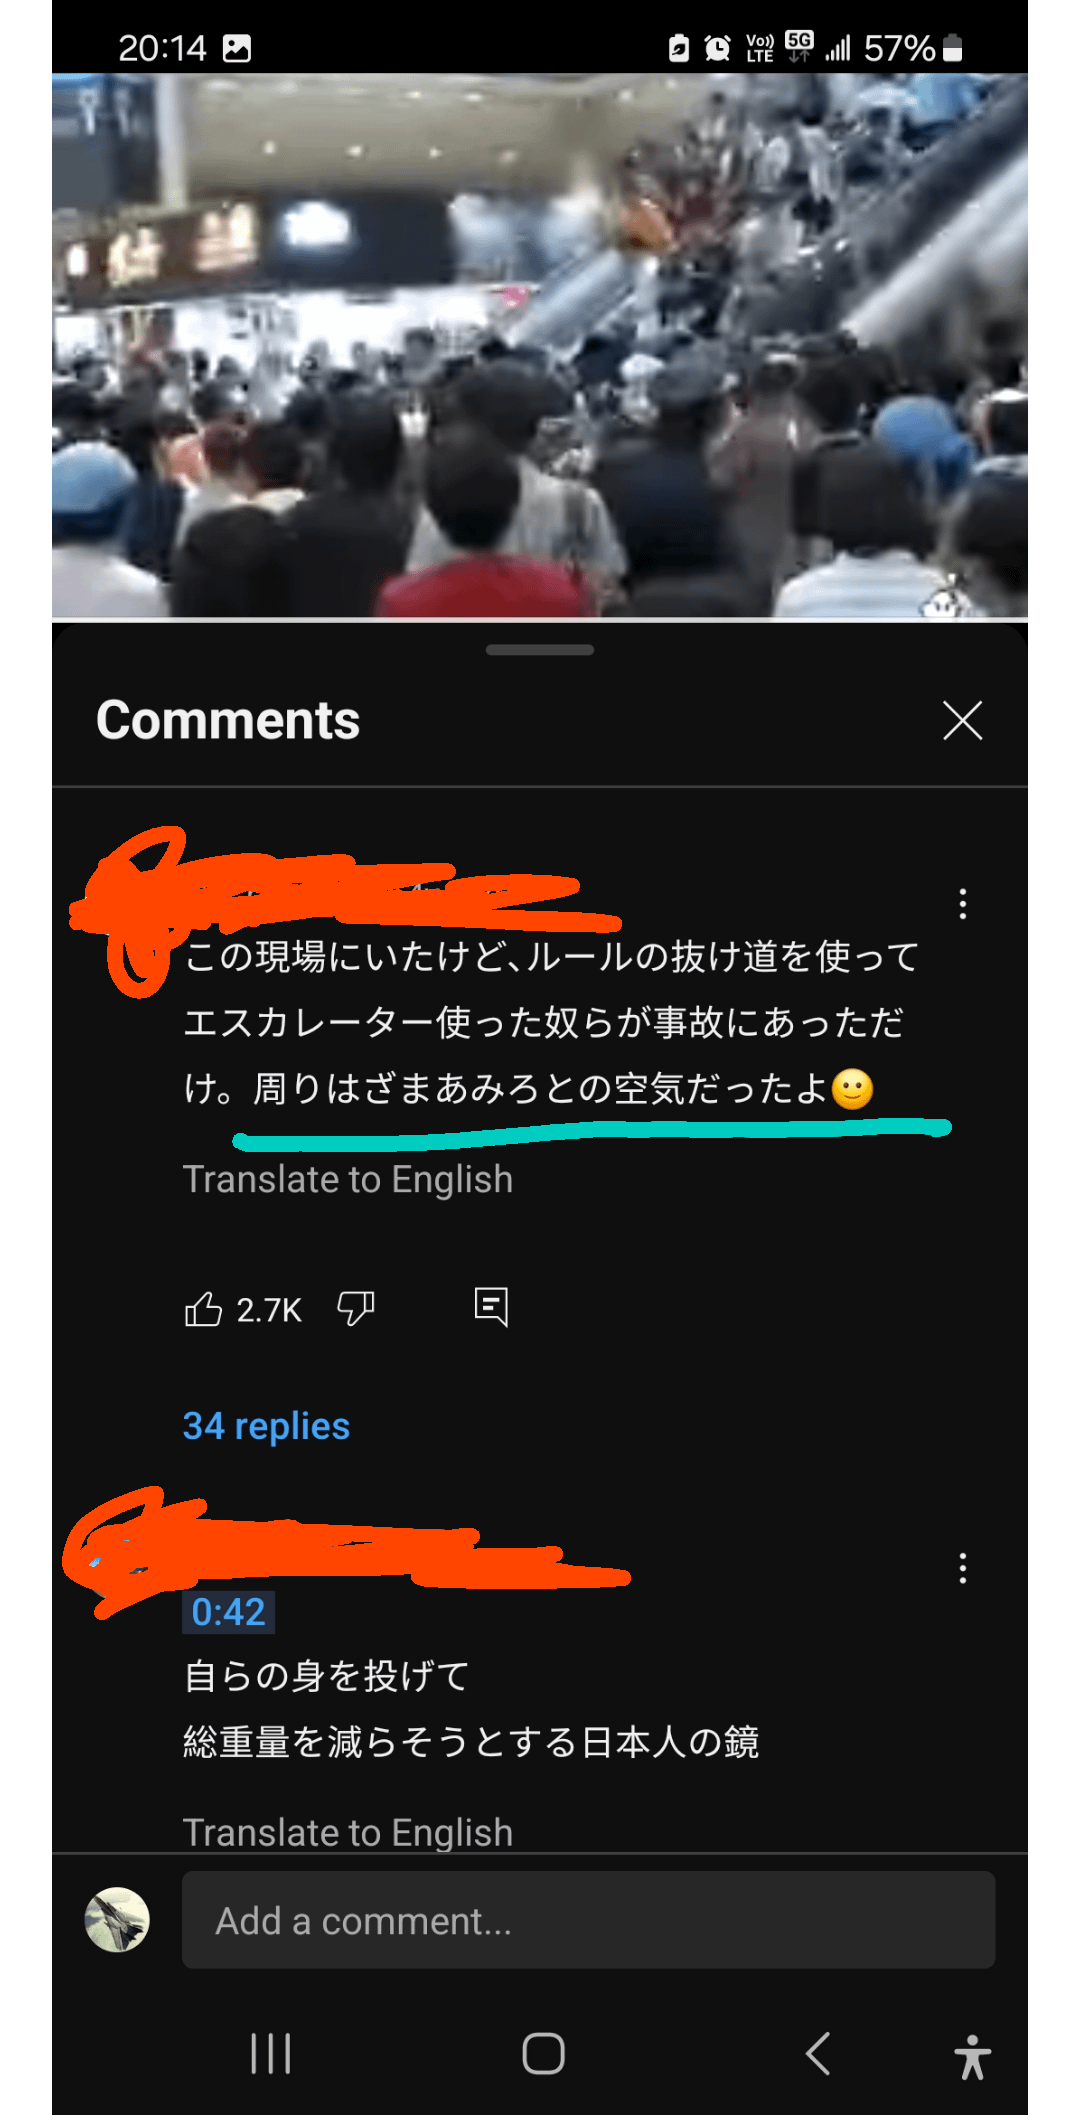Image resolution: width=1080 pixels, height=2115 pixels.
Task: Close the Comments panel with X
Action: 962,720
